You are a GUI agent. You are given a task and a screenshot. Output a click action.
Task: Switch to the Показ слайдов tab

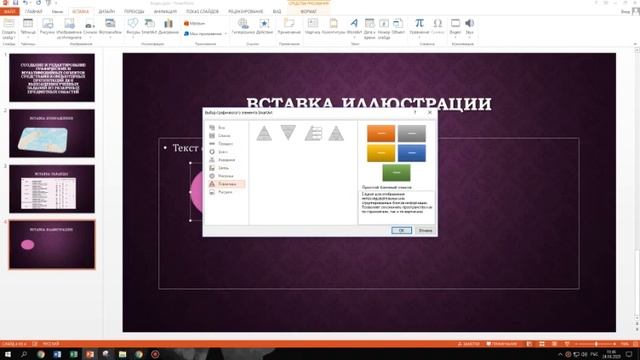pos(202,11)
